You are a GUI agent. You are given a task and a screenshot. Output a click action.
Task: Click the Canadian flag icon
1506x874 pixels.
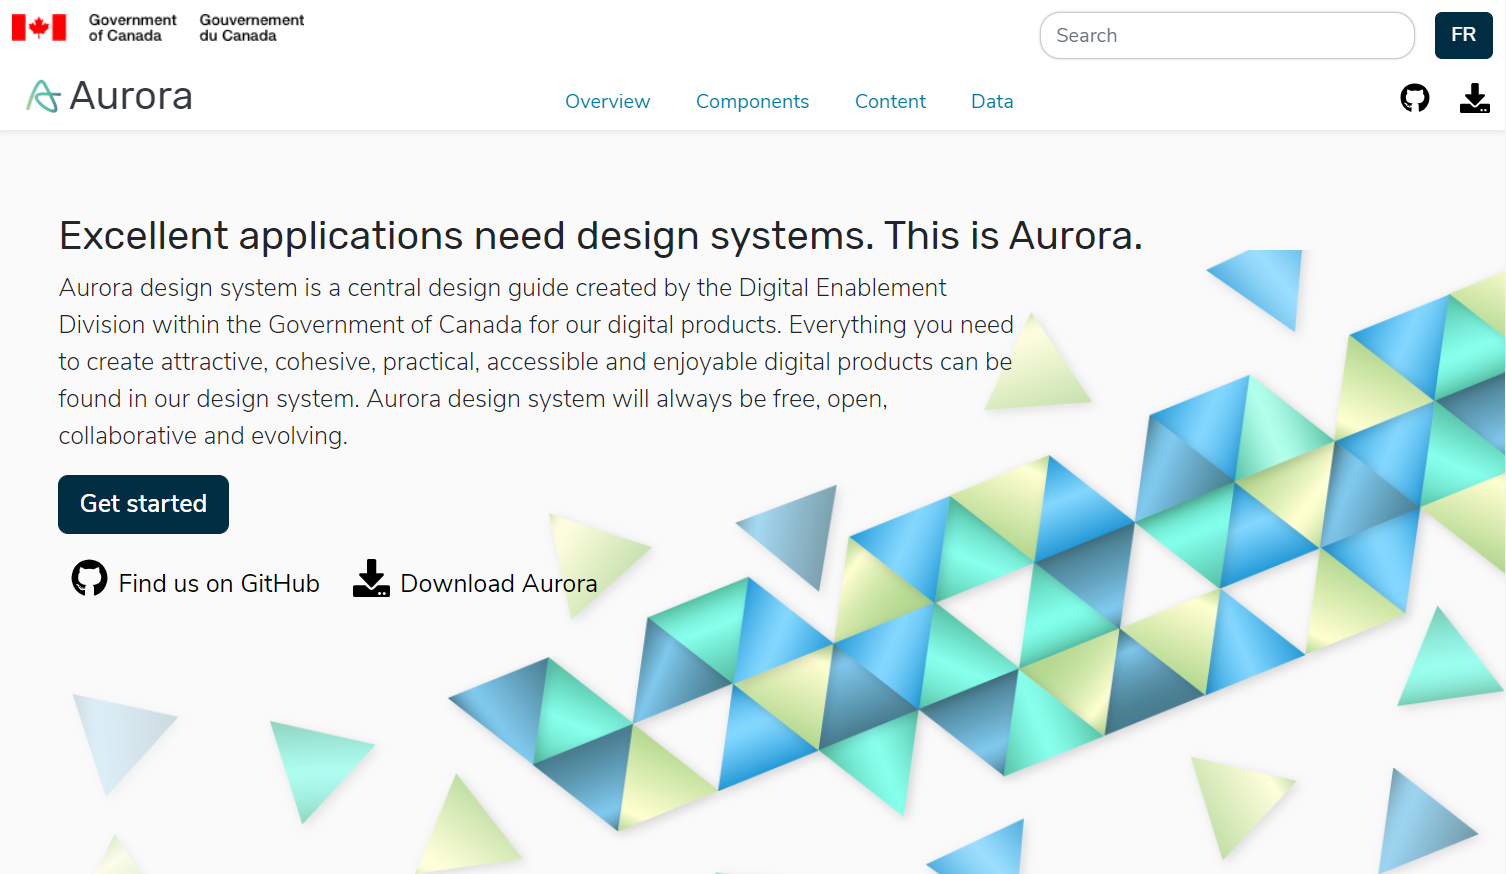(x=39, y=27)
